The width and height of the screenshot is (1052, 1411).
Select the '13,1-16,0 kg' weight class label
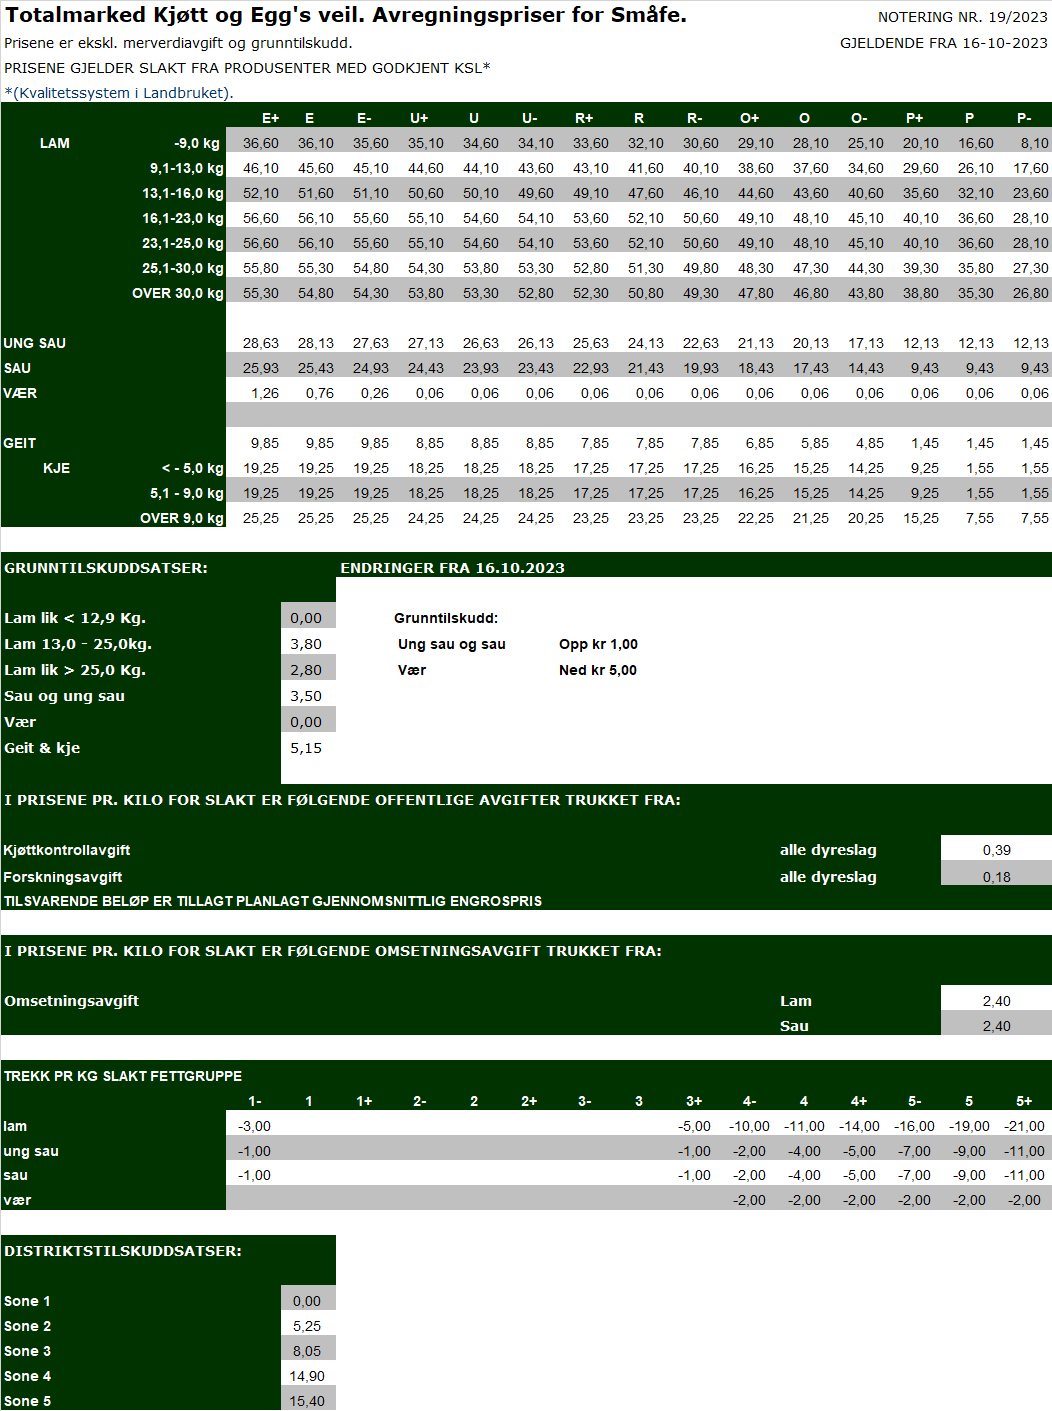[x=182, y=193]
